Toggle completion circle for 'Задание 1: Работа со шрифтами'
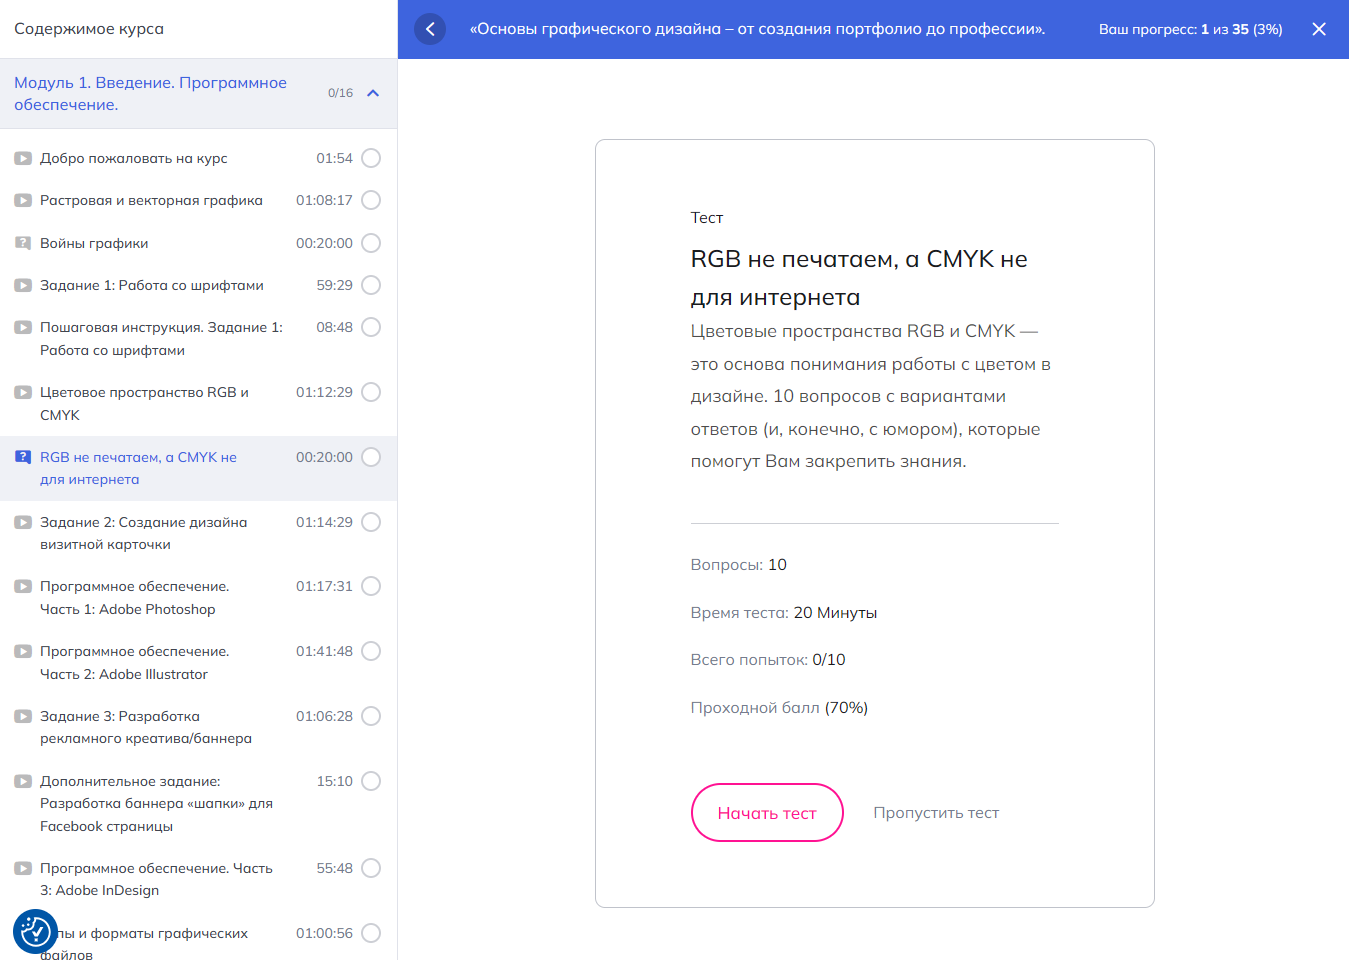 click(x=371, y=285)
